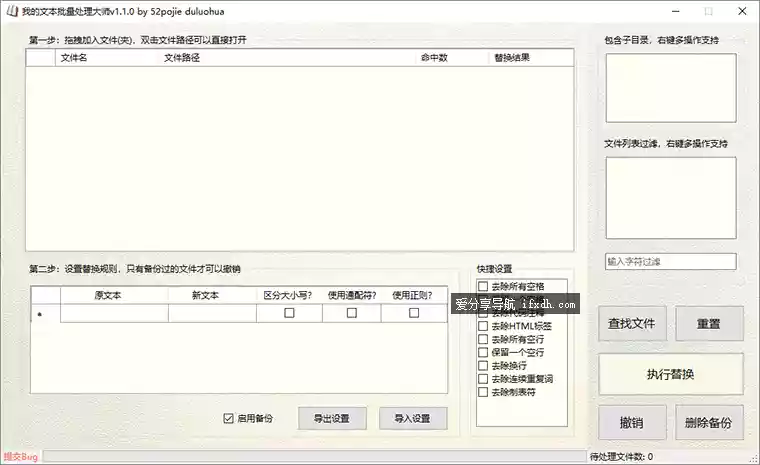The height and width of the screenshot is (465, 760).
Task: Check 使用正则 box in rule row
Action: tap(414, 313)
